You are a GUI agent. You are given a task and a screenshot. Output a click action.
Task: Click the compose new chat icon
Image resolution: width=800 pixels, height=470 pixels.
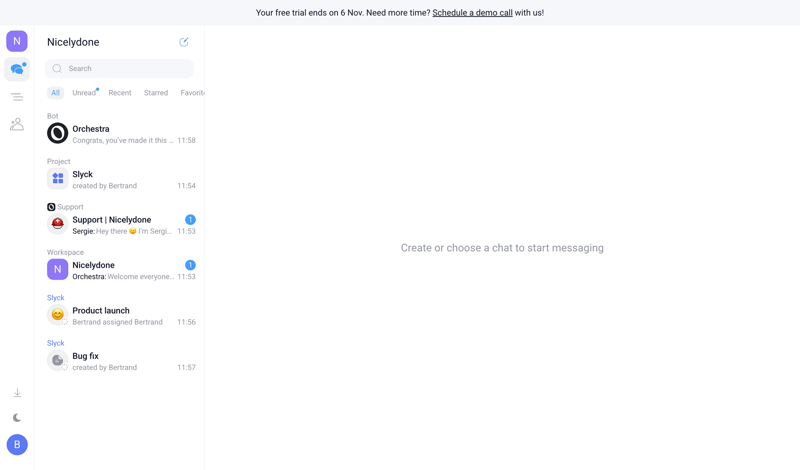point(184,42)
